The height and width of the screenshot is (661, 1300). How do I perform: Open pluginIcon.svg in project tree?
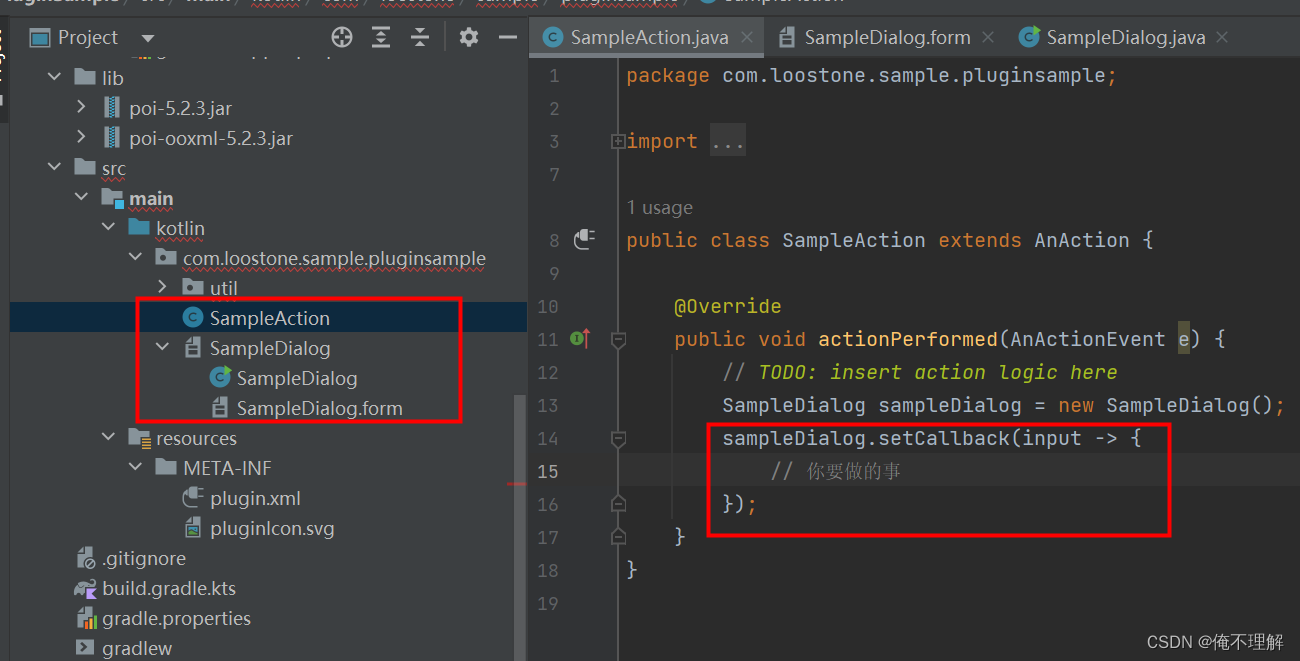coord(272,528)
